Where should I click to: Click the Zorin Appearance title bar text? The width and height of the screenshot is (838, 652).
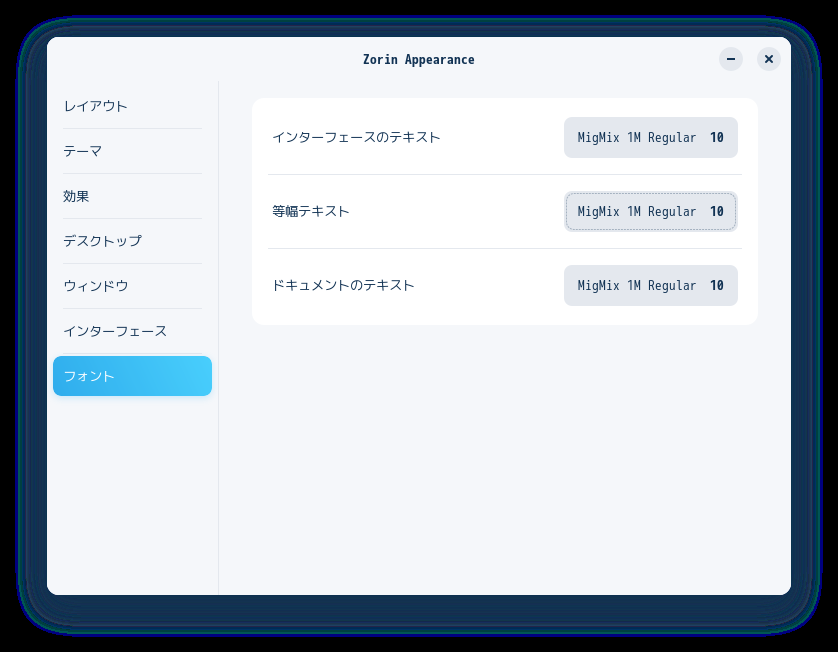coord(419,59)
